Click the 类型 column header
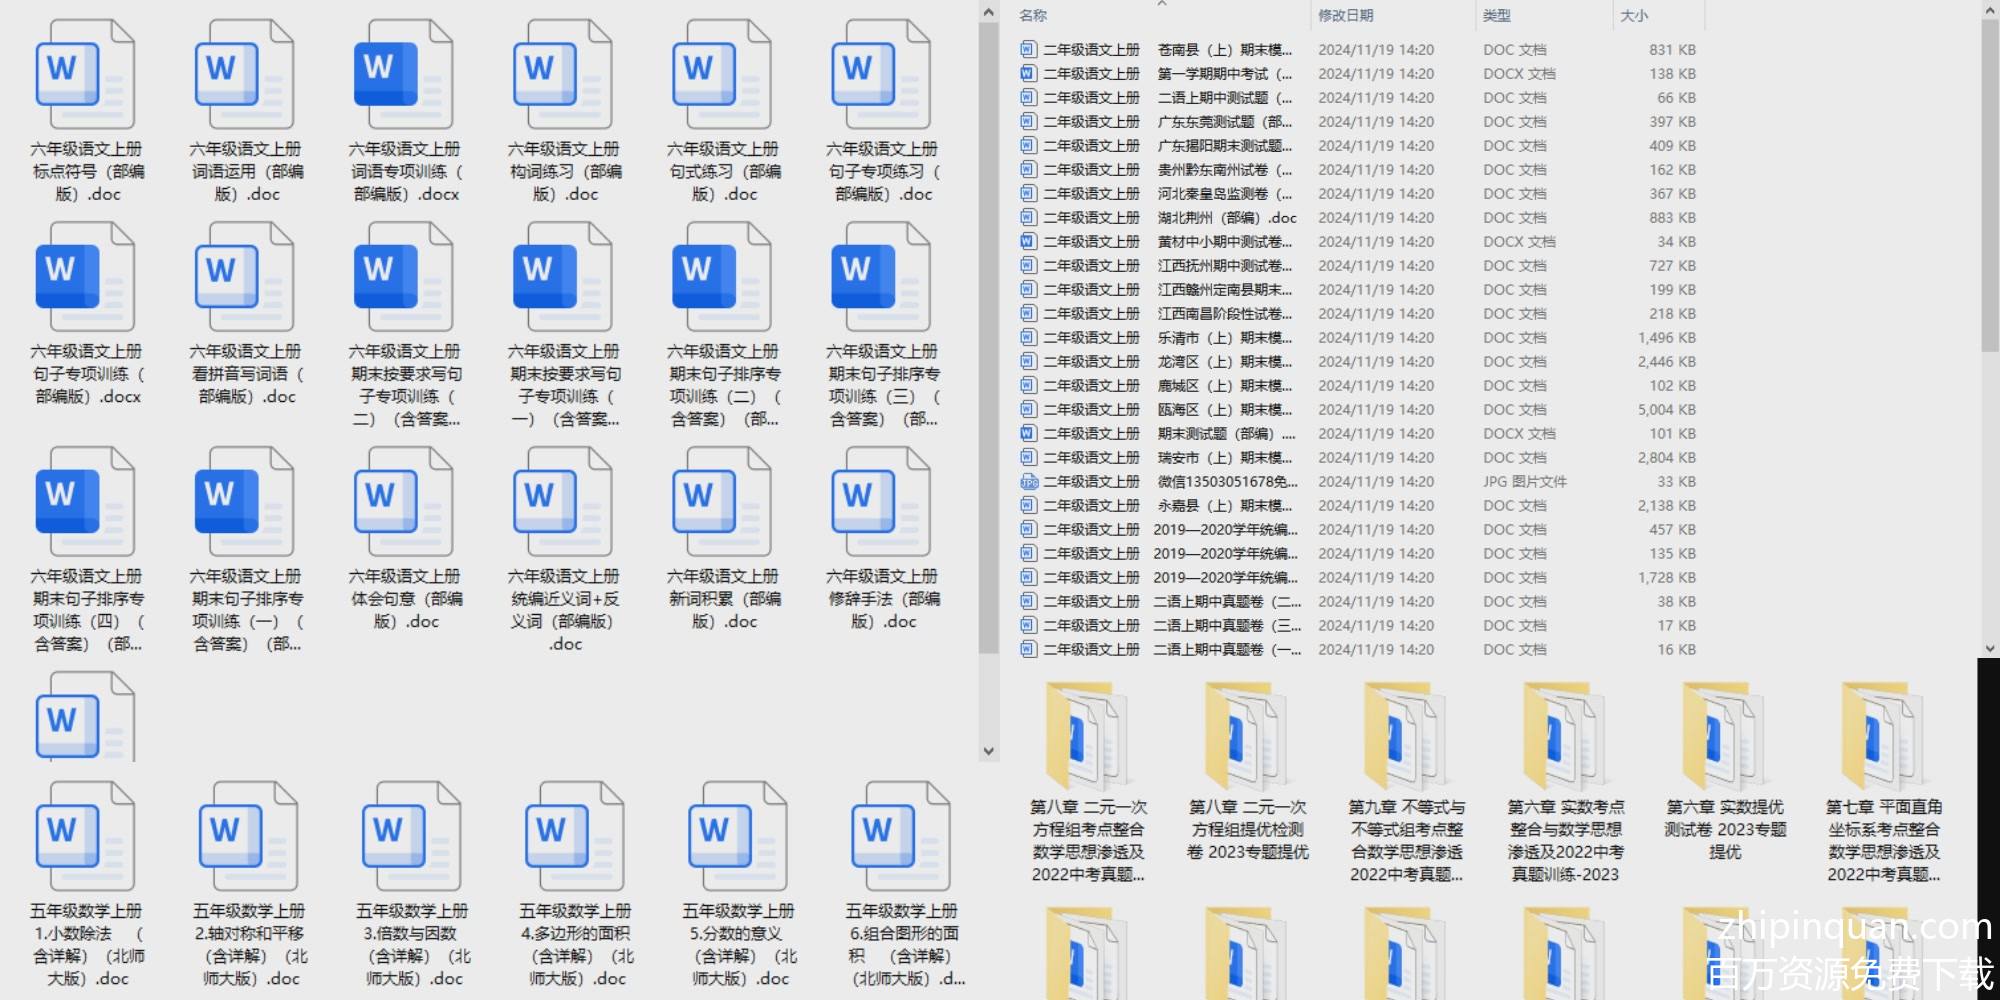Screen dimensions: 2000x1000 pyautogui.click(x=1496, y=16)
